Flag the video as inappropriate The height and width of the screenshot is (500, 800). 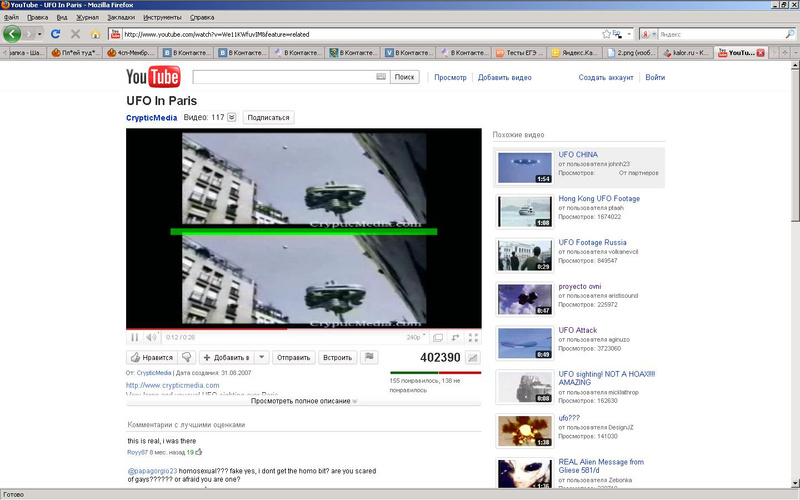pos(369,357)
